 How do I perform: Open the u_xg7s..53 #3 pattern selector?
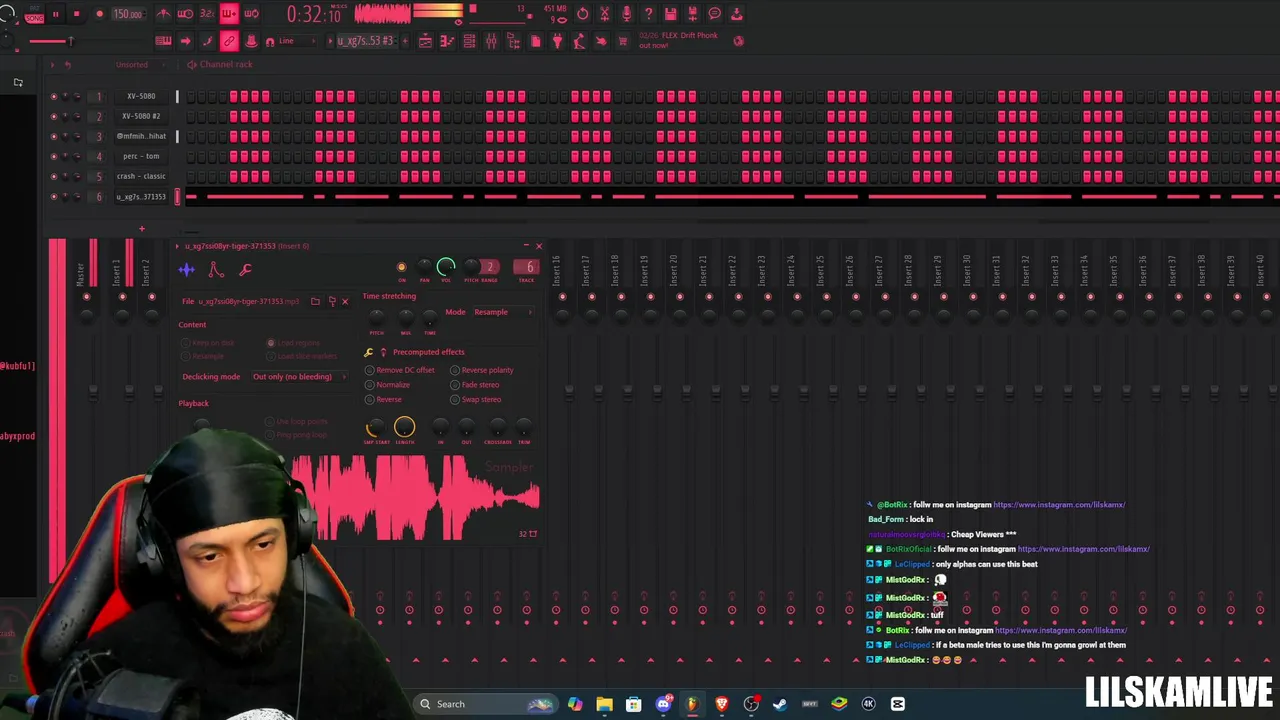(365, 41)
